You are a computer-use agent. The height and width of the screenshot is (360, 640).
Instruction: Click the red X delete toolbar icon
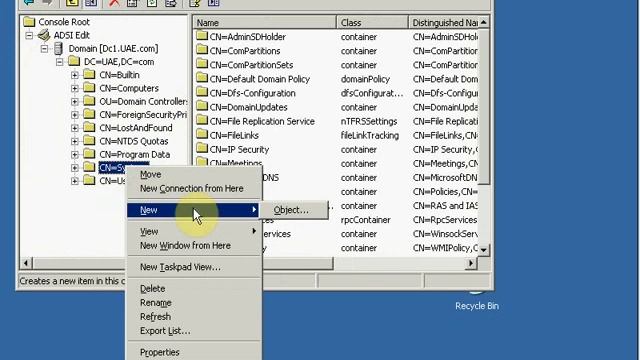point(114,3)
